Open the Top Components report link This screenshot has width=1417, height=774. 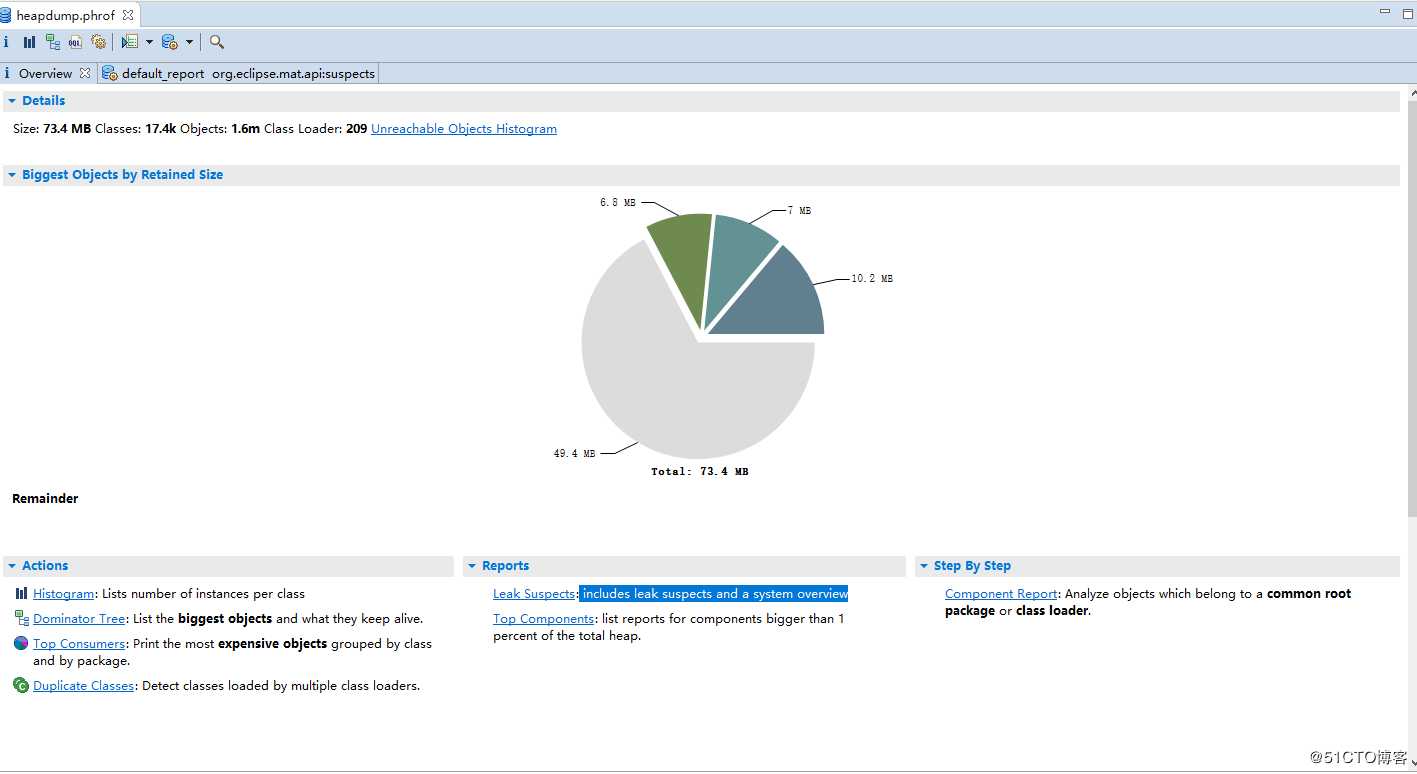point(543,619)
